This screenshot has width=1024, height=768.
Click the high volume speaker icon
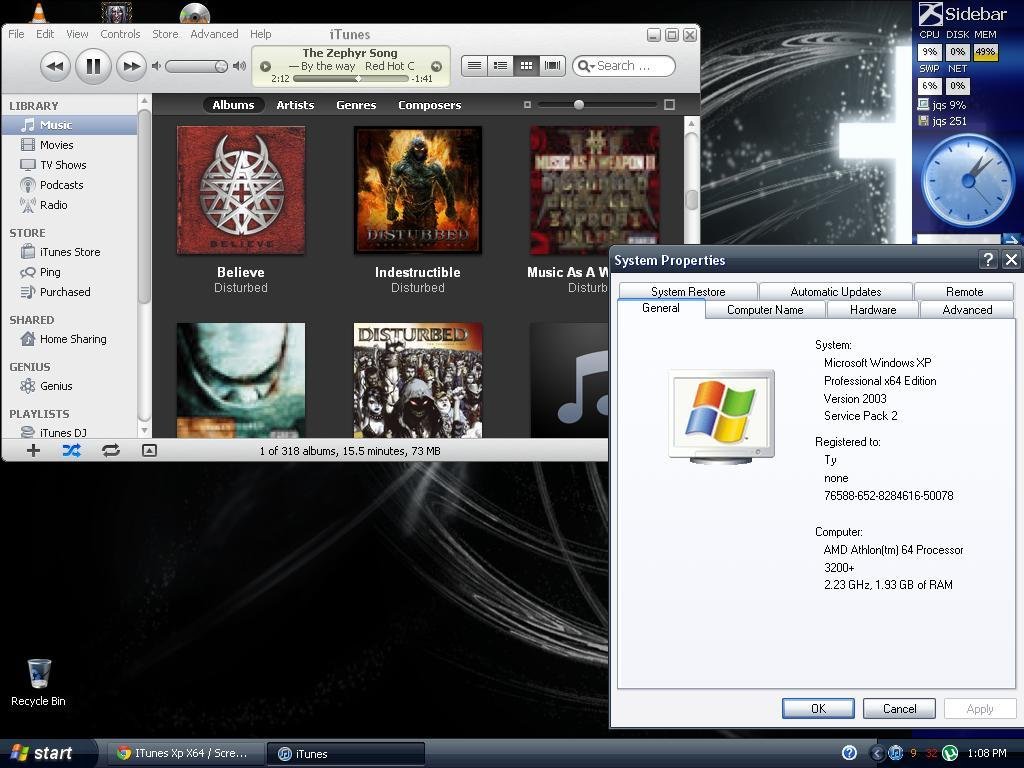pyautogui.click(x=240, y=66)
